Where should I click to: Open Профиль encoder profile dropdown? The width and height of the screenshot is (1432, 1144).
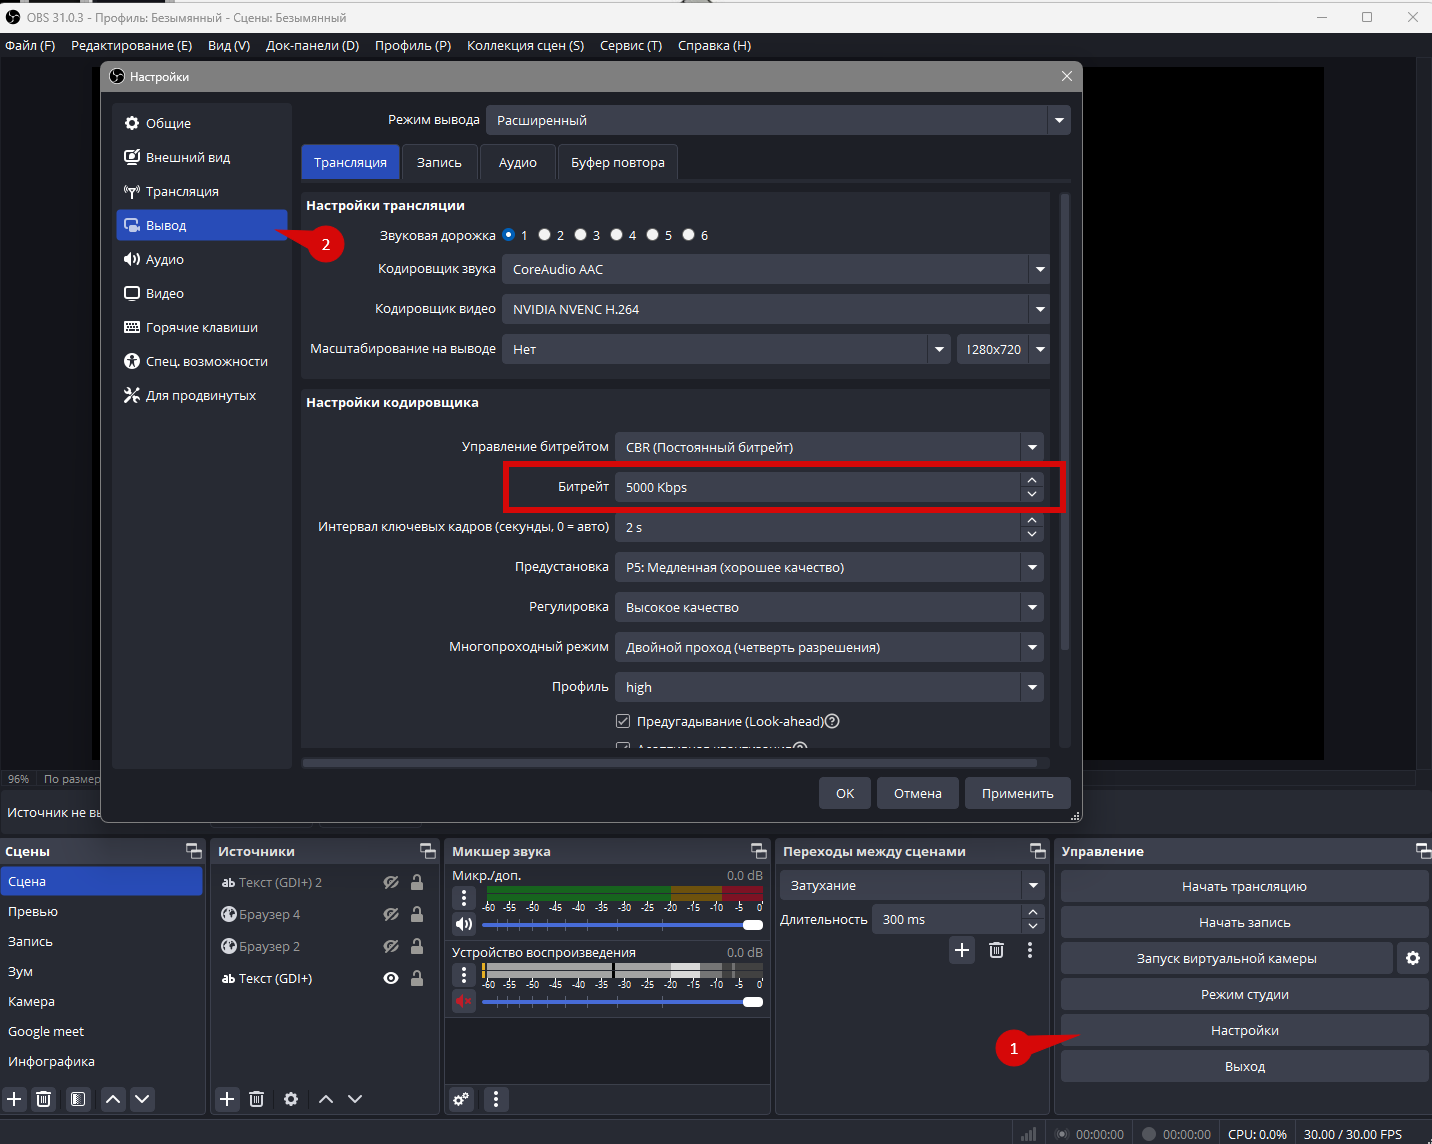click(x=829, y=687)
